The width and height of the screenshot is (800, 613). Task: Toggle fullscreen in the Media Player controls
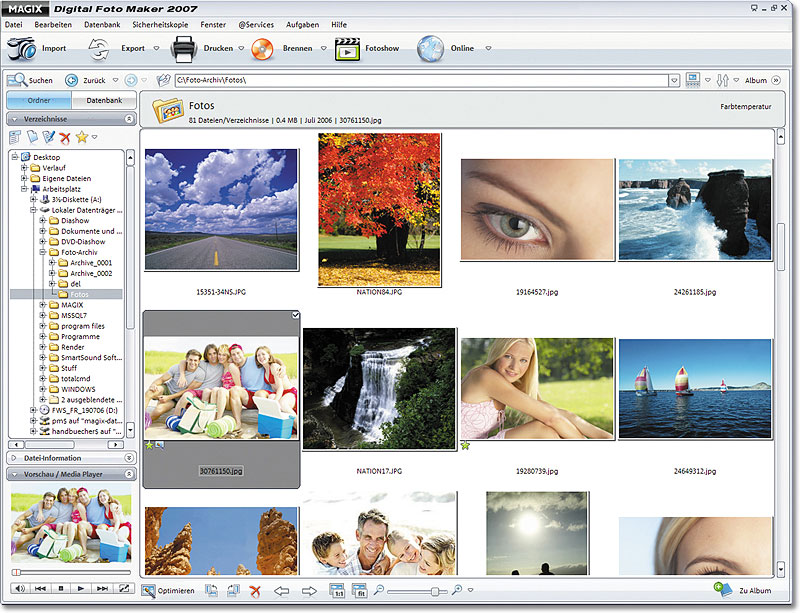click(x=124, y=588)
